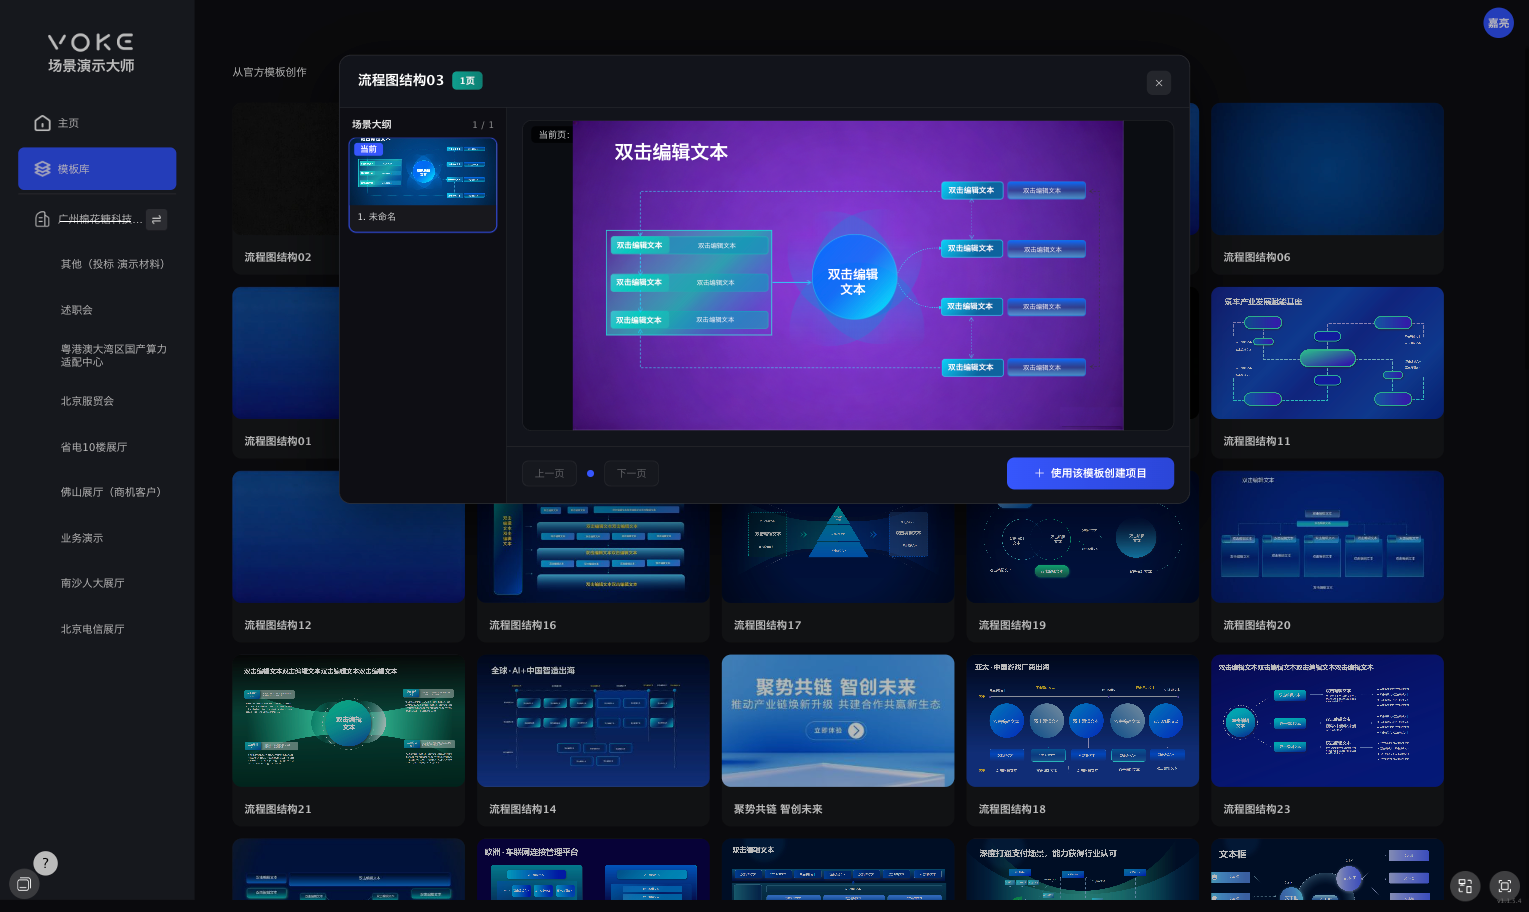Screen dimensions: 1529x912
Task: Open the 述职会 folder in sidebar
Action: point(77,310)
